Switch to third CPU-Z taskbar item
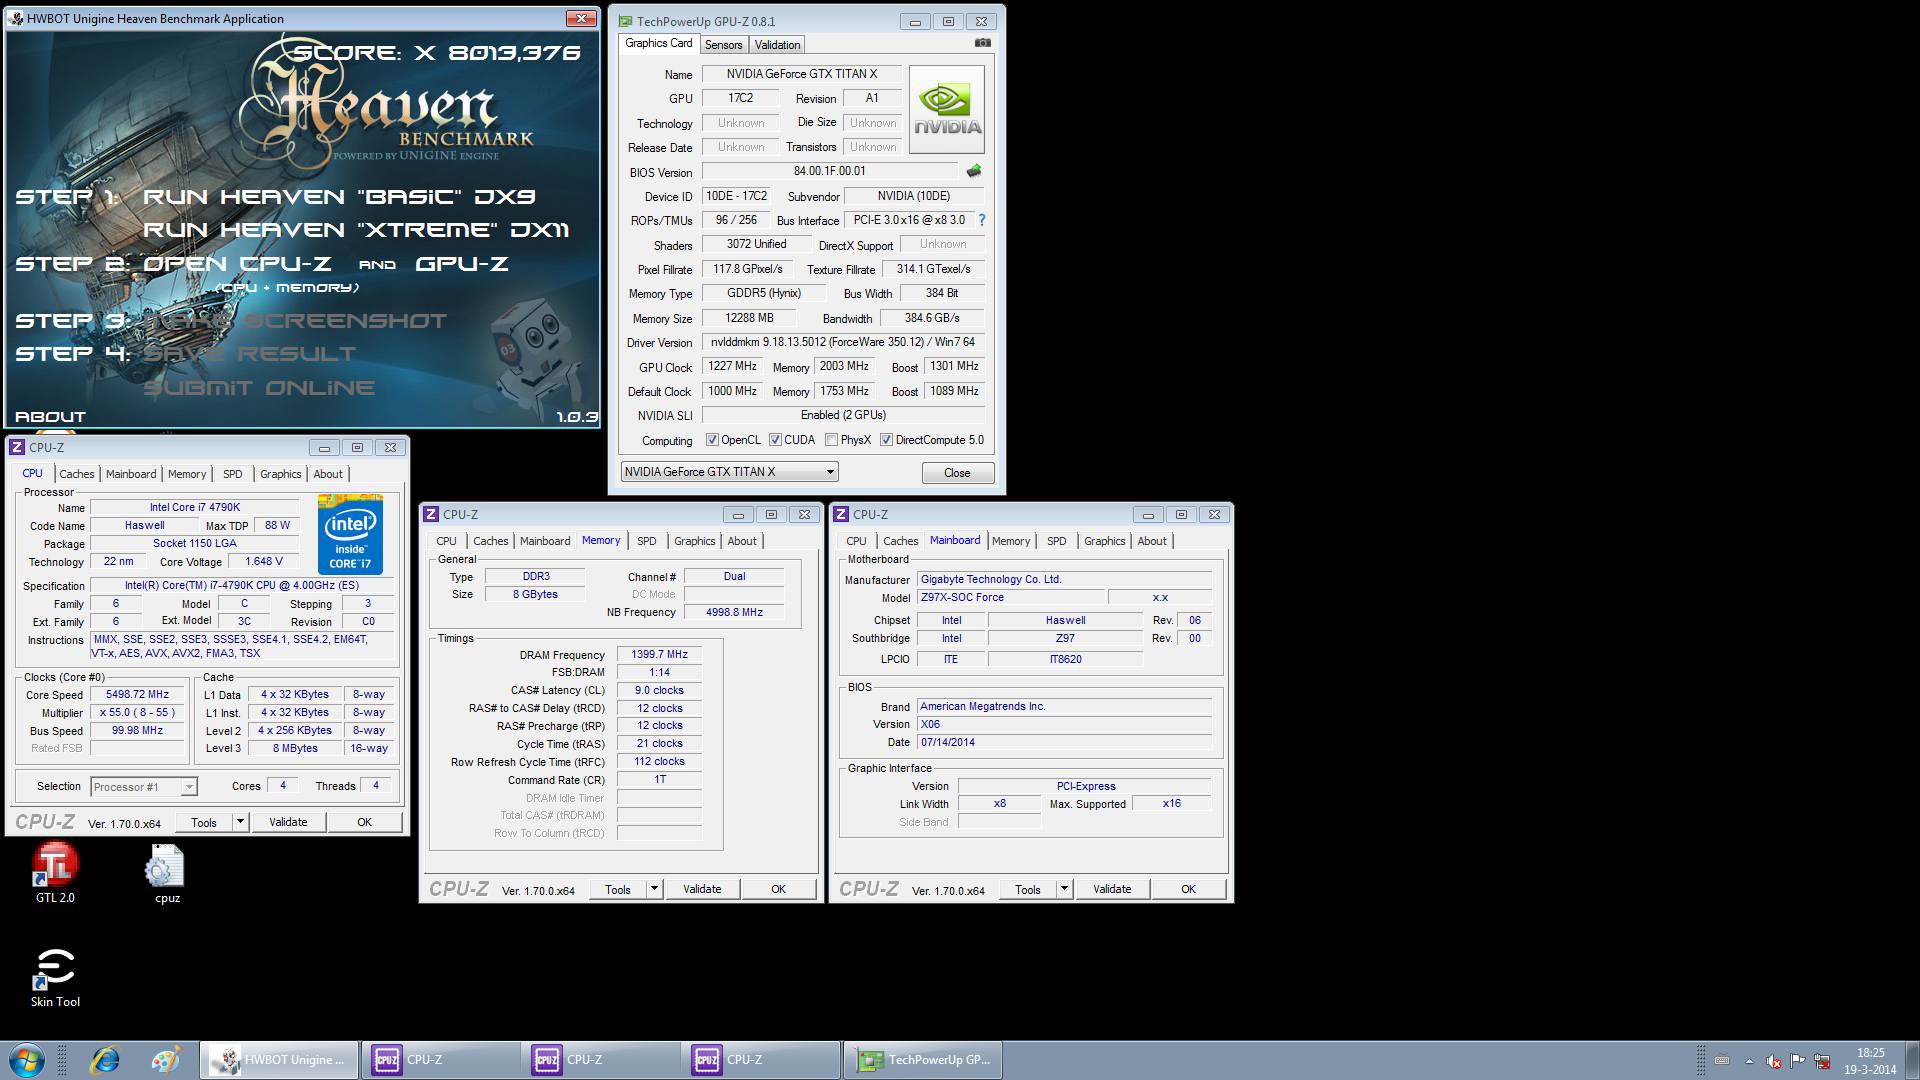Image resolution: width=1920 pixels, height=1080 pixels. click(x=760, y=1060)
